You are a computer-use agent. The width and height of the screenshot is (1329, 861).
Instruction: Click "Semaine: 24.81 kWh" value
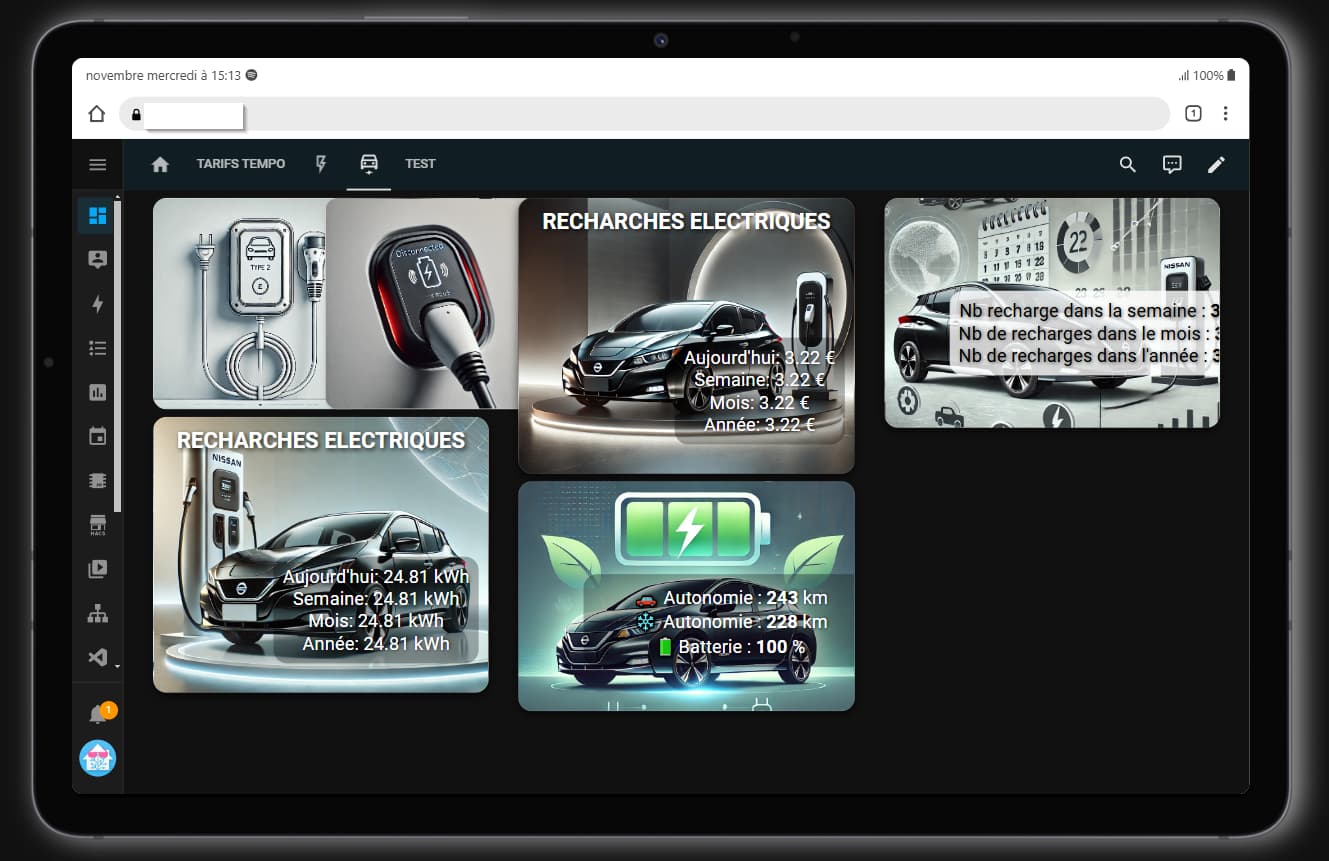point(376,599)
